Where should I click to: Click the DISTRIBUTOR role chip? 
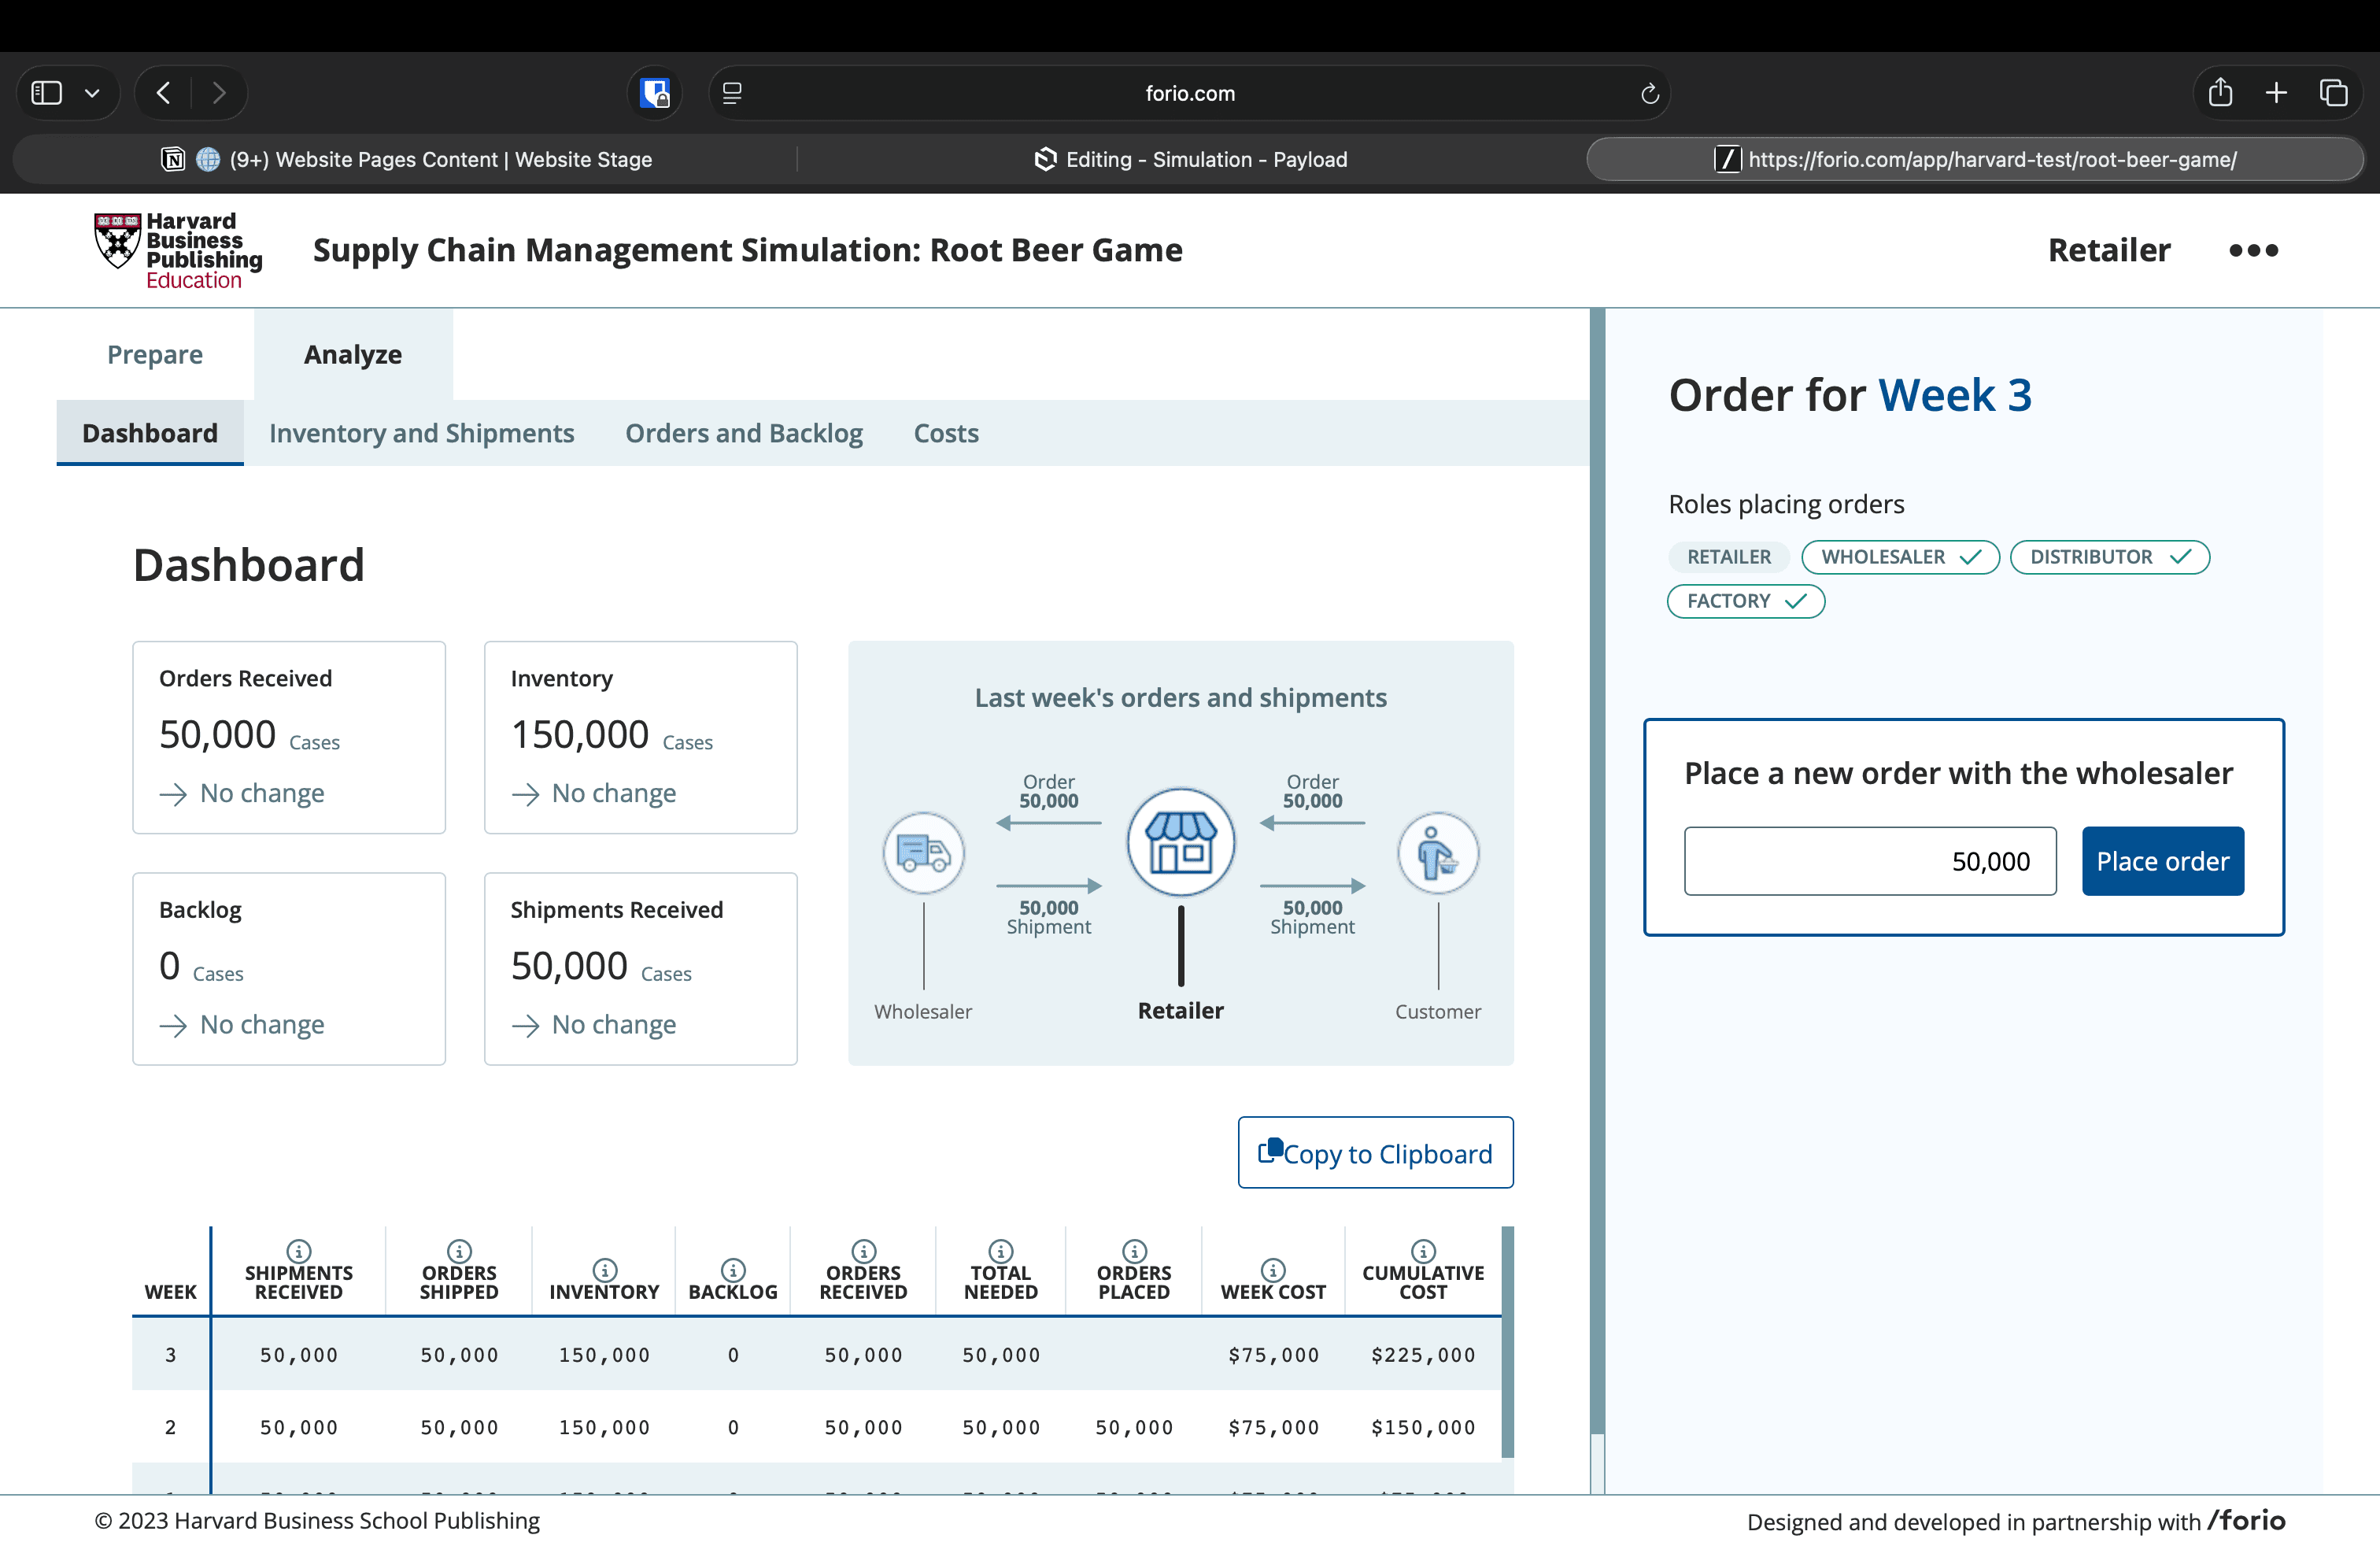coord(2108,557)
